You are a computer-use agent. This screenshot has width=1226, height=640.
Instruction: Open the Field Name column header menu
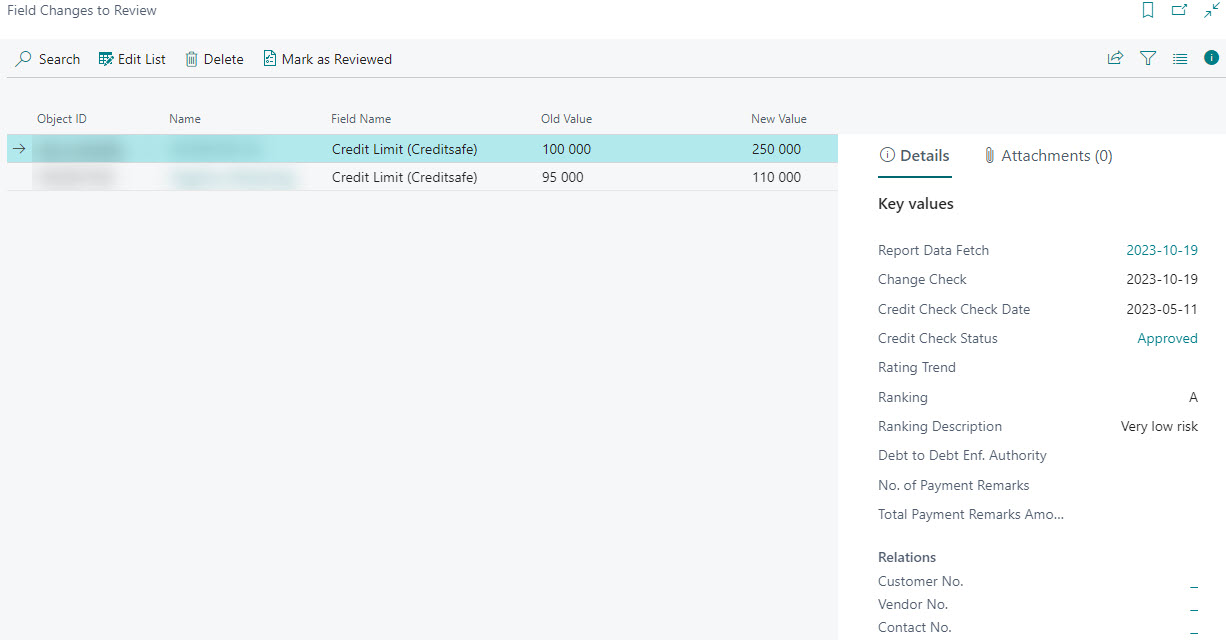pos(361,119)
